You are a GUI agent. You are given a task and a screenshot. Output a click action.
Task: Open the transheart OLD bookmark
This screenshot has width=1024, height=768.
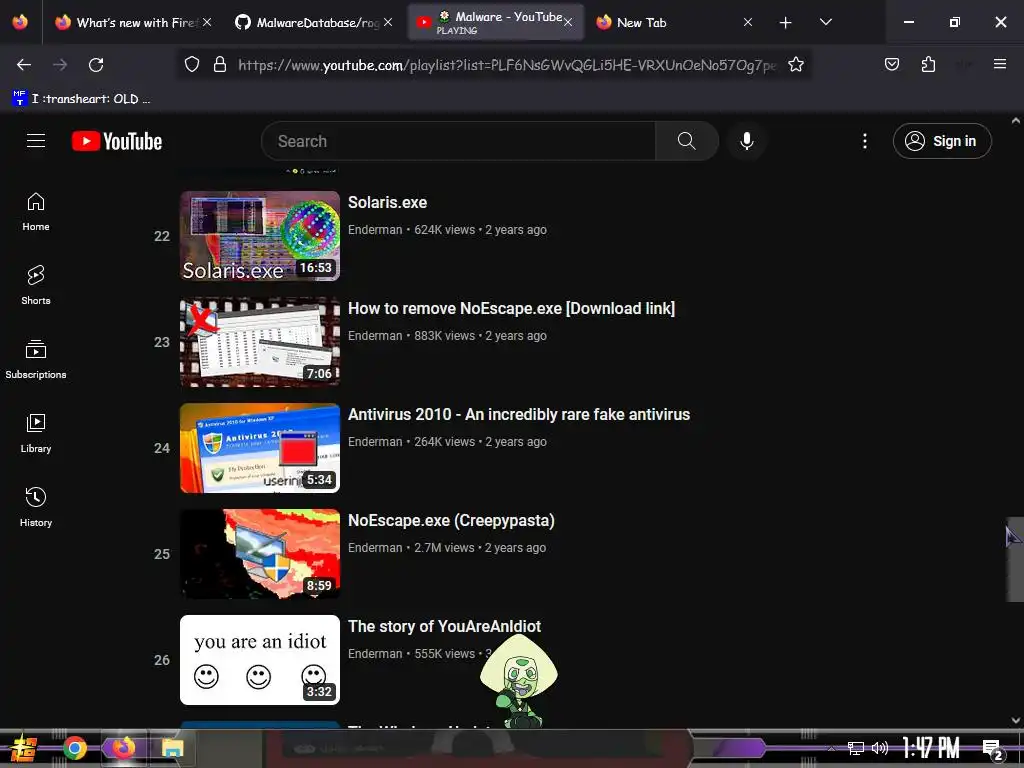81,99
